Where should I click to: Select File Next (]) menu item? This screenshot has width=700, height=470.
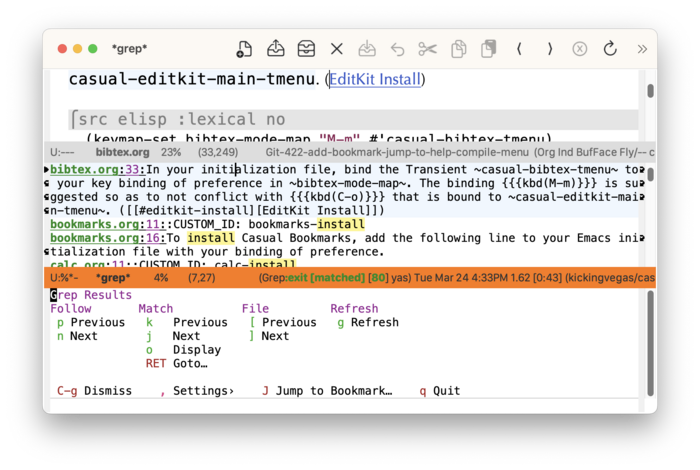coord(269,336)
